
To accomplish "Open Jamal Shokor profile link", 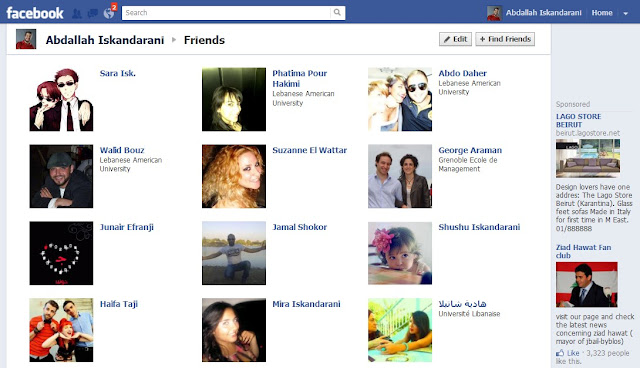I will (300, 227).
